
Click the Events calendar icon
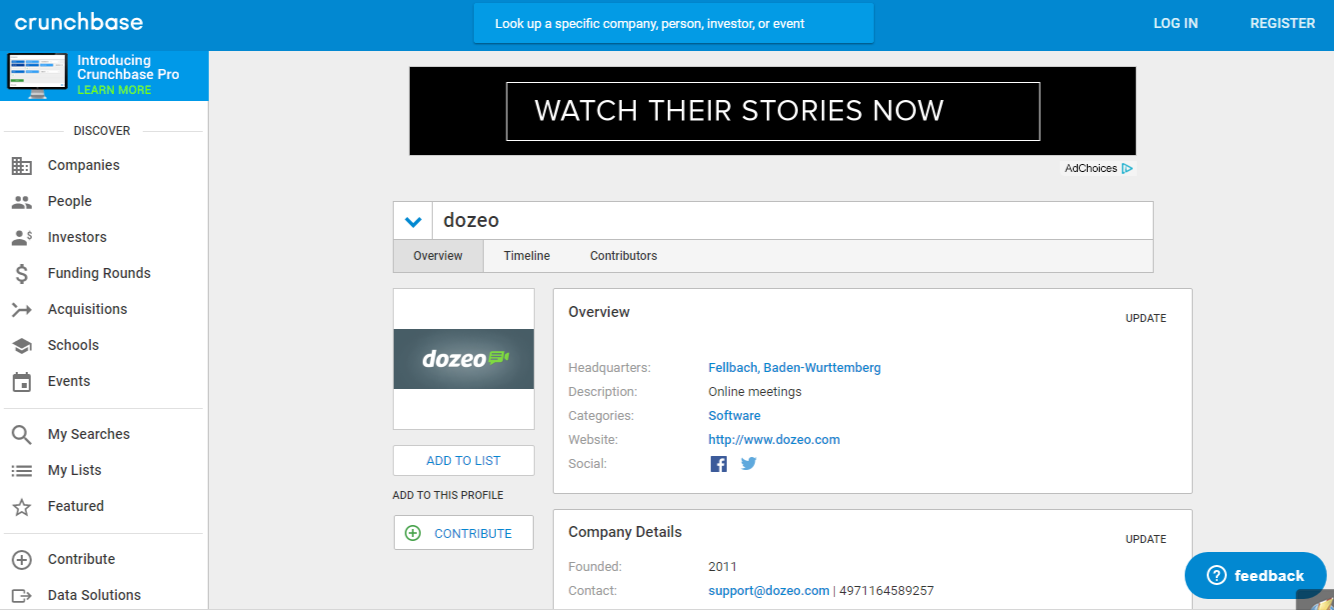coord(21,381)
